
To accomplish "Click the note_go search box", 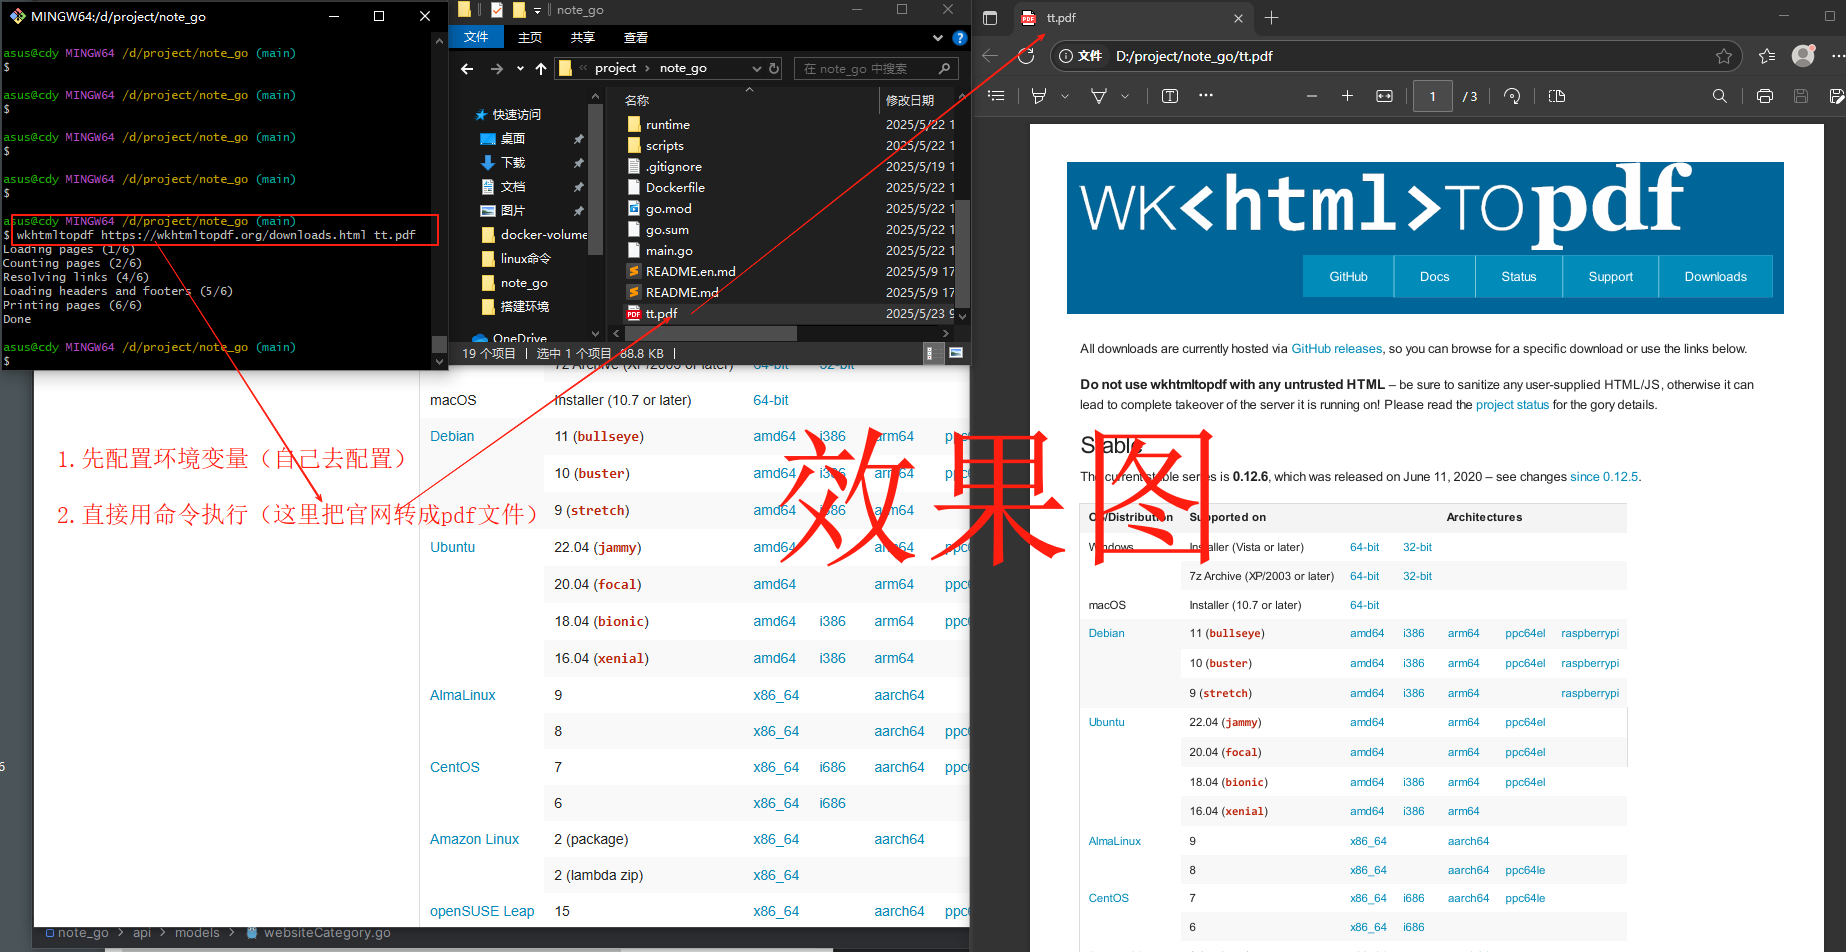I will tap(875, 68).
